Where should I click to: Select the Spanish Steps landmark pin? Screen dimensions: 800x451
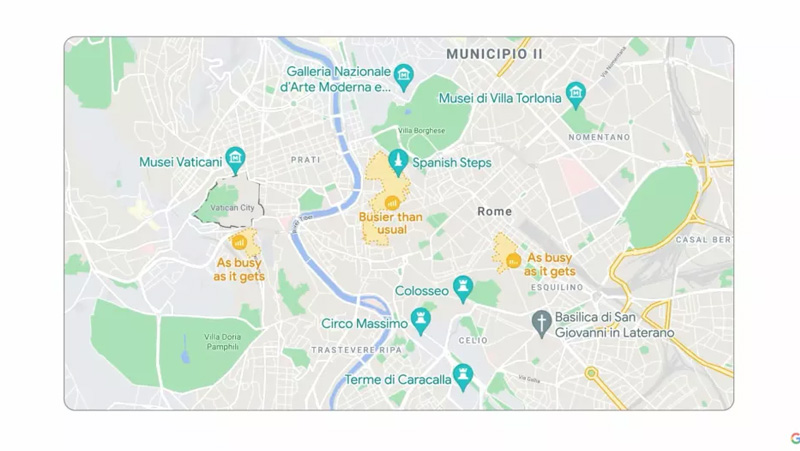point(398,162)
